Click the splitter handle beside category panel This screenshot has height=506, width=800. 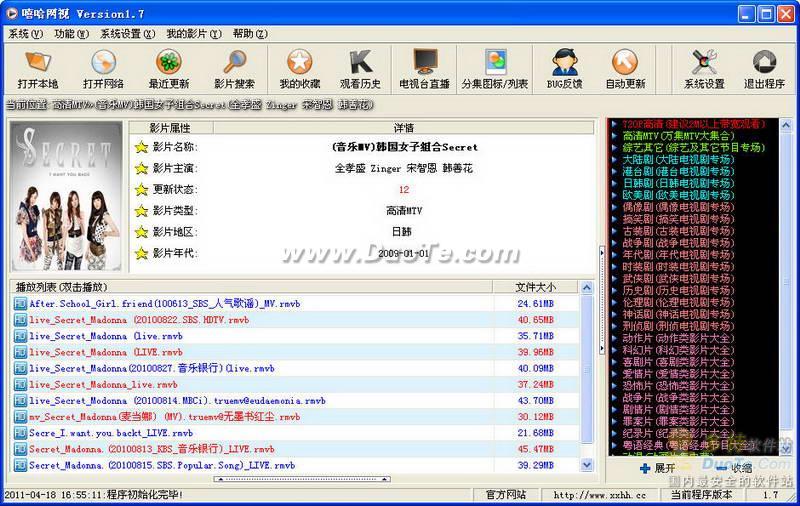coord(602,300)
